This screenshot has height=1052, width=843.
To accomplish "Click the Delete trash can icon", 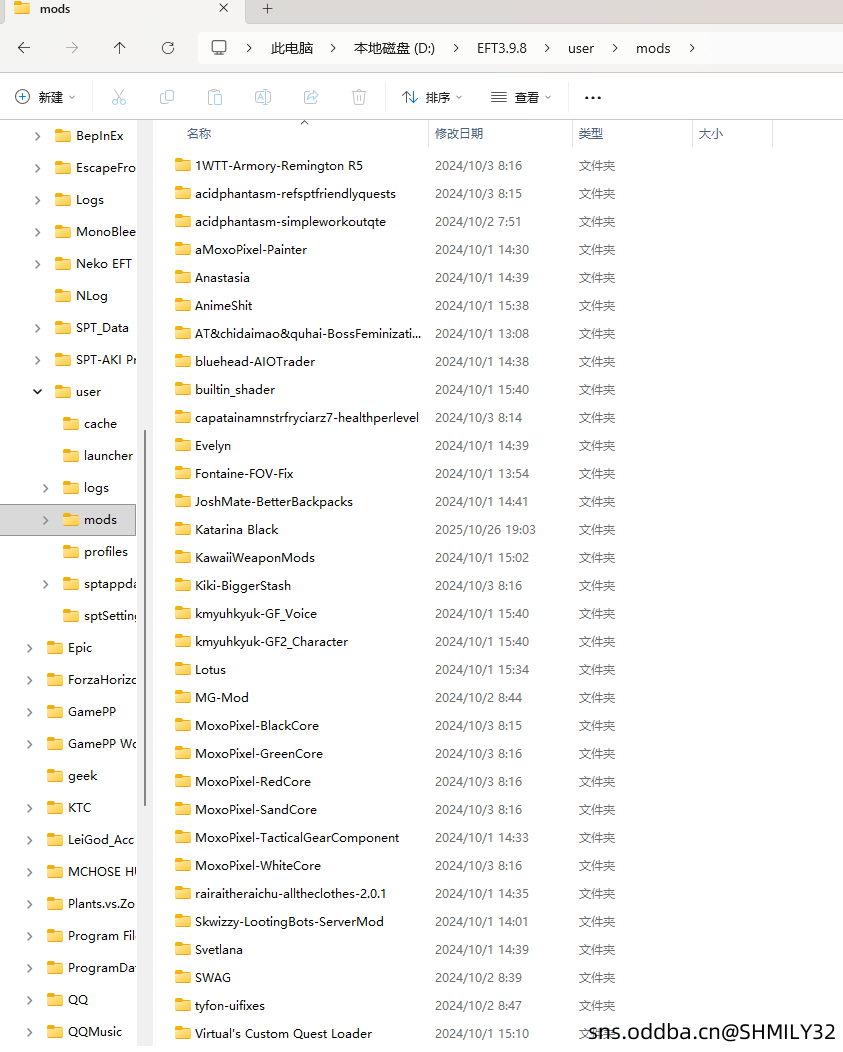I will pos(359,97).
